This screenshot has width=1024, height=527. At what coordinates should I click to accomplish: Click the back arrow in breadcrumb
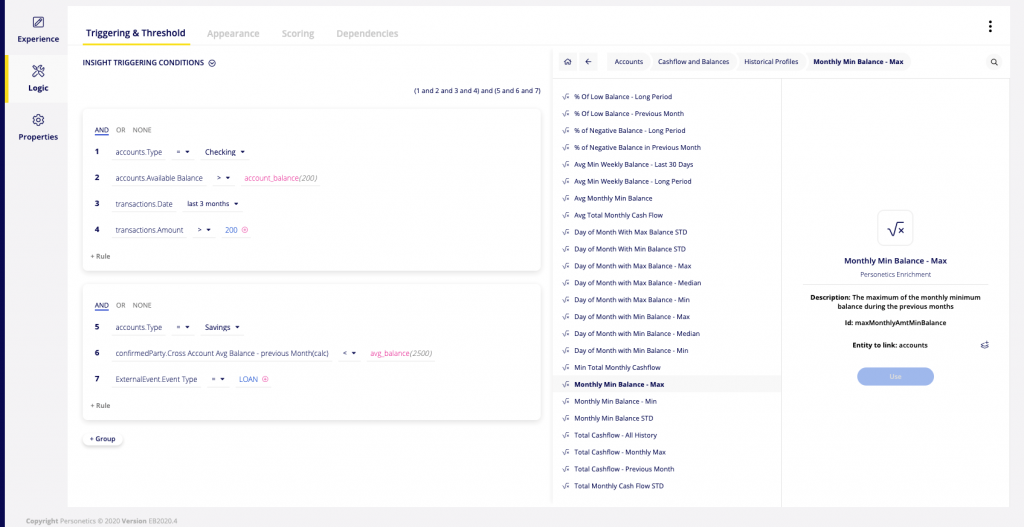[x=588, y=62]
